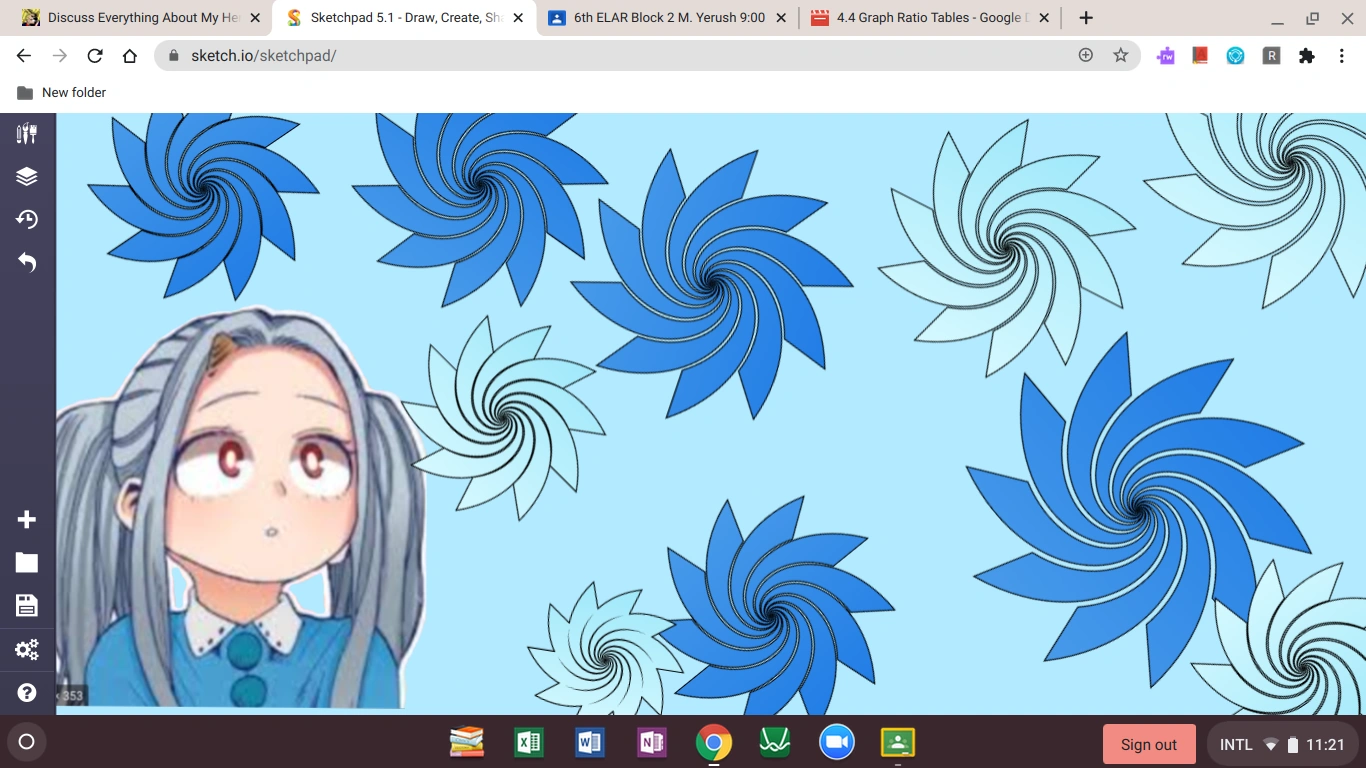Open the History panel clock icon
The width and height of the screenshot is (1366, 768).
(26, 219)
